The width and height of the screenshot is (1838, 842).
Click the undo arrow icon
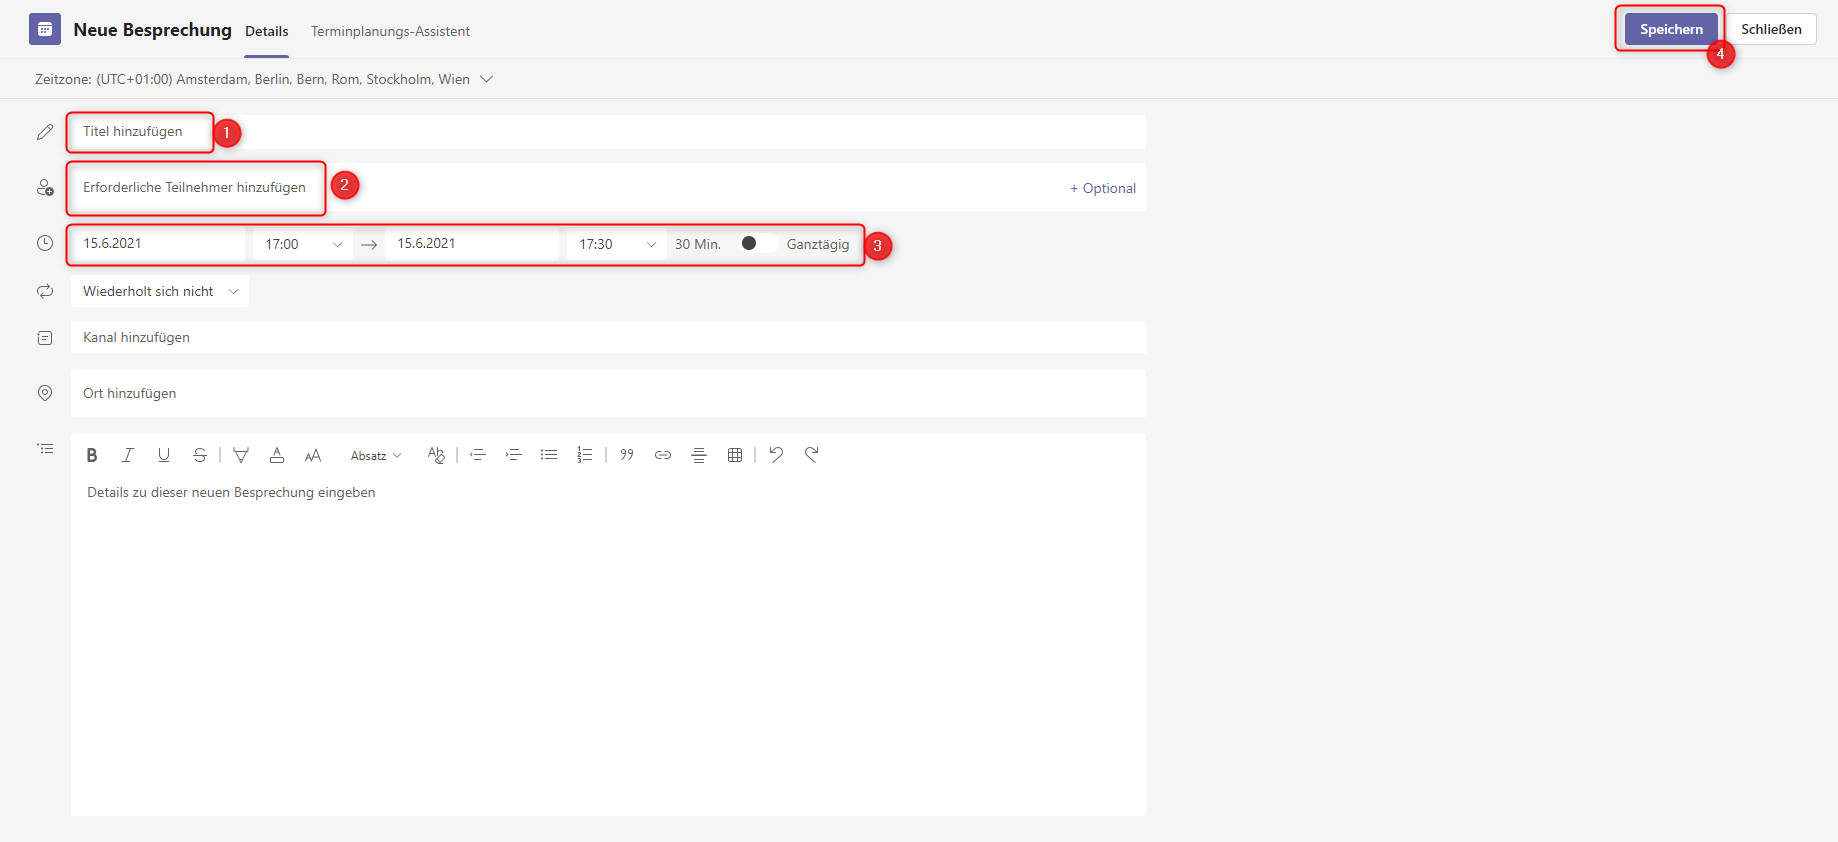click(x=776, y=454)
